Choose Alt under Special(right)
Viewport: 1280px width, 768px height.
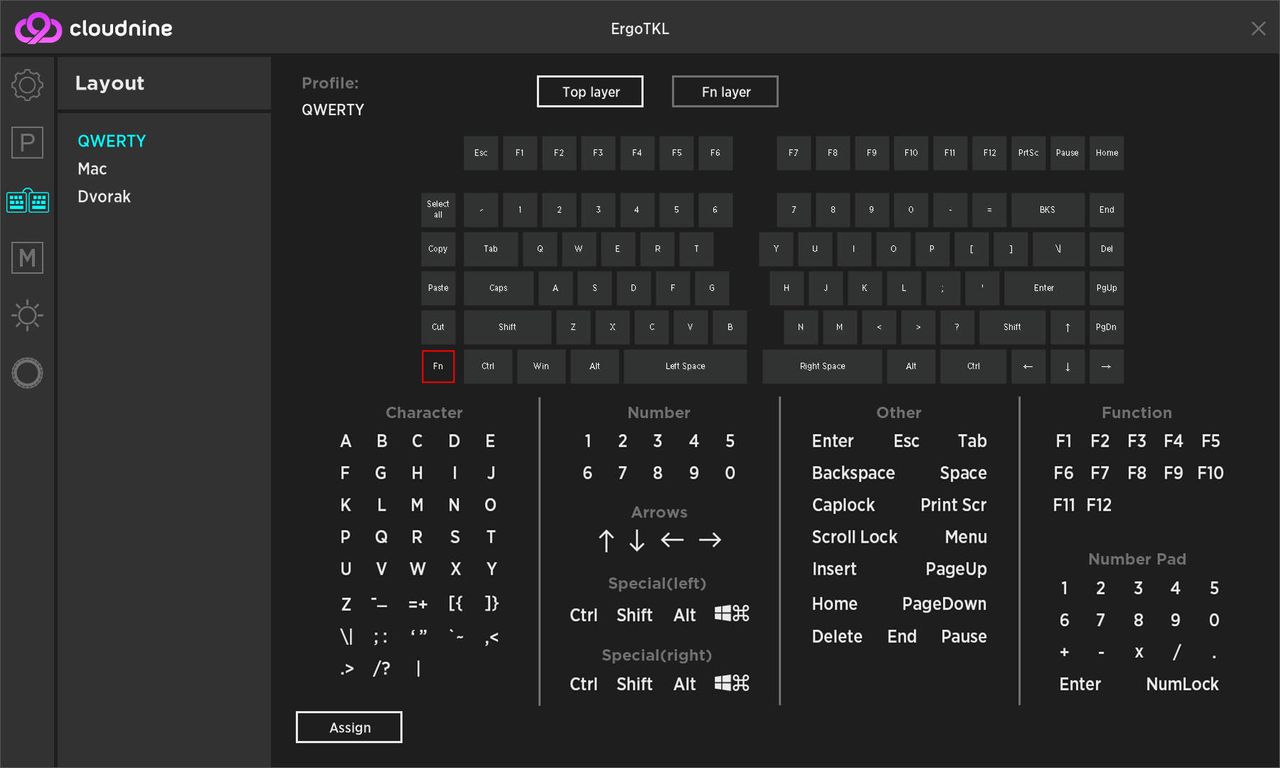coord(685,684)
